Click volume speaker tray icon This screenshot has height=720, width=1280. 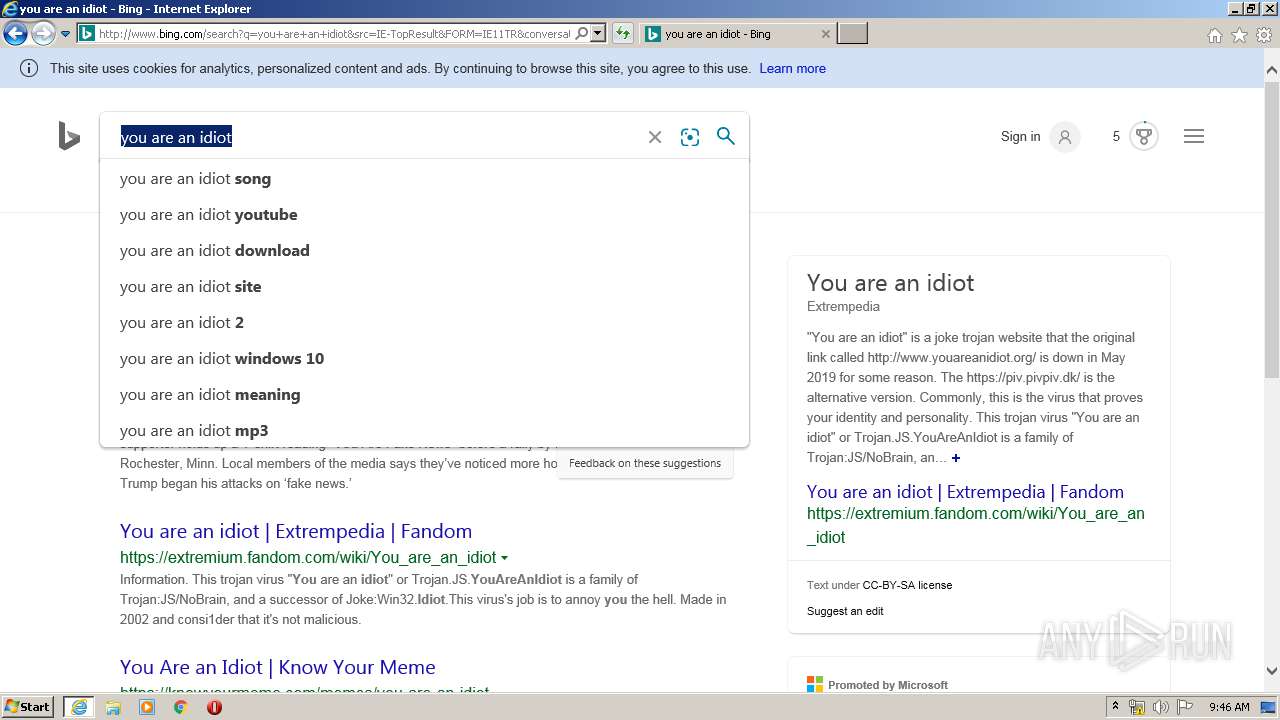tap(1160, 707)
